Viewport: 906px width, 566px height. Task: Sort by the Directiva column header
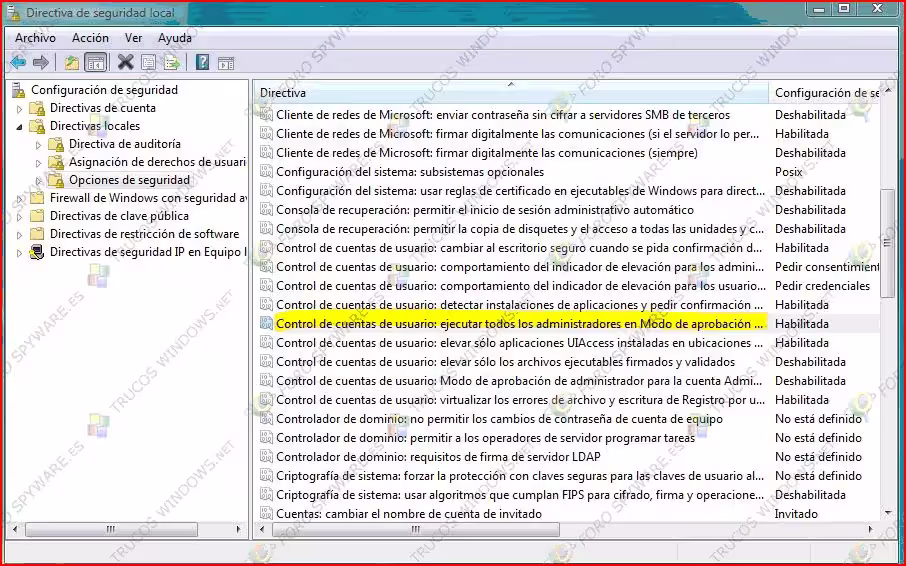click(511, 92)
